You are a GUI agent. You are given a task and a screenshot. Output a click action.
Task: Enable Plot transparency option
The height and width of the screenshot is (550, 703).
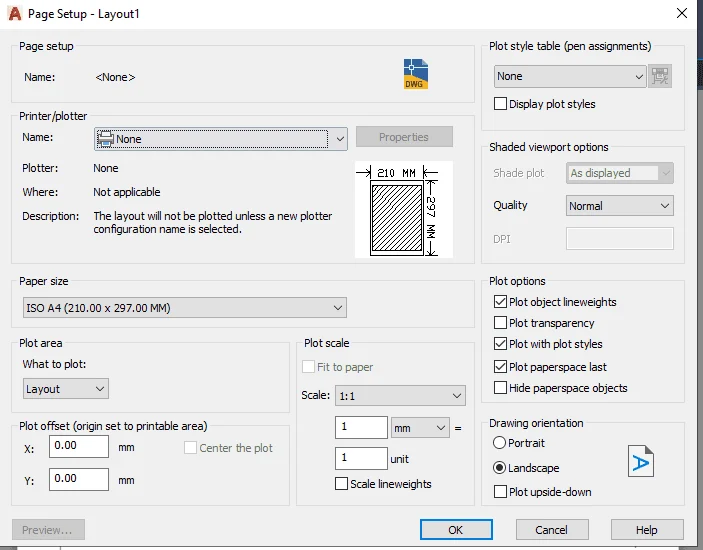(x=500, y=323)
